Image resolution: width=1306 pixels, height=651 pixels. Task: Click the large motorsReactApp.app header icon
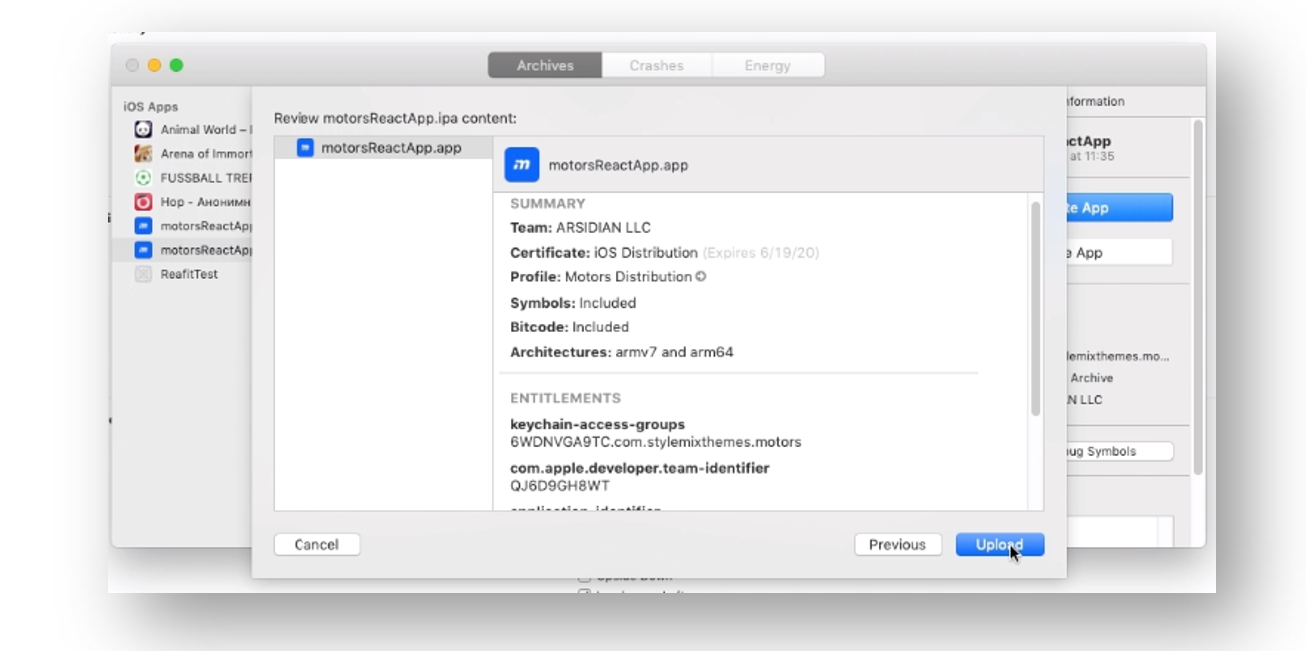[x=521, y=165]
